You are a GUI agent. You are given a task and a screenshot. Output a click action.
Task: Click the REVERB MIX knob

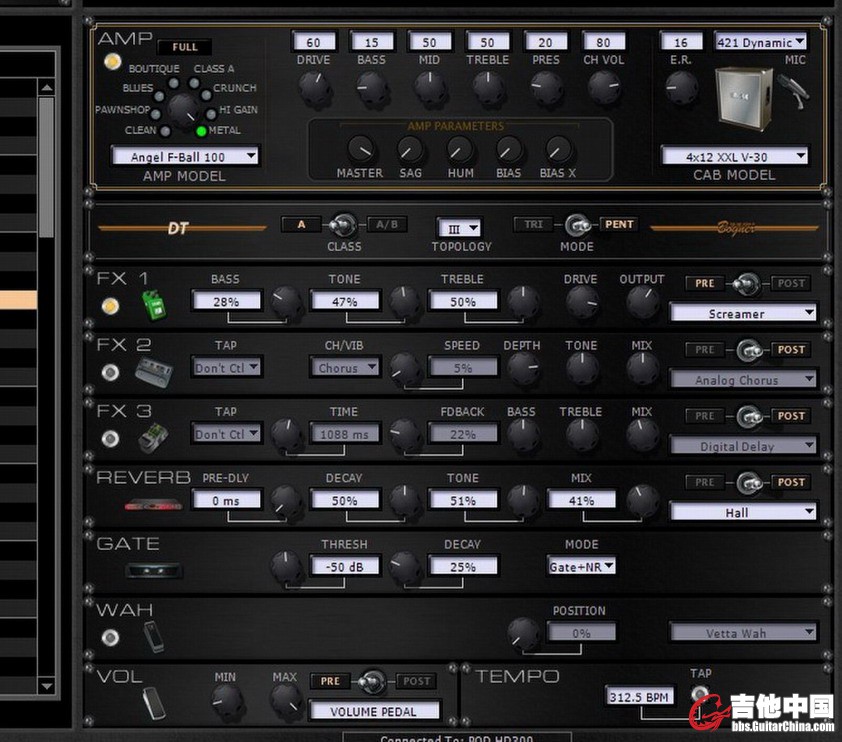(x=642, y=500)
